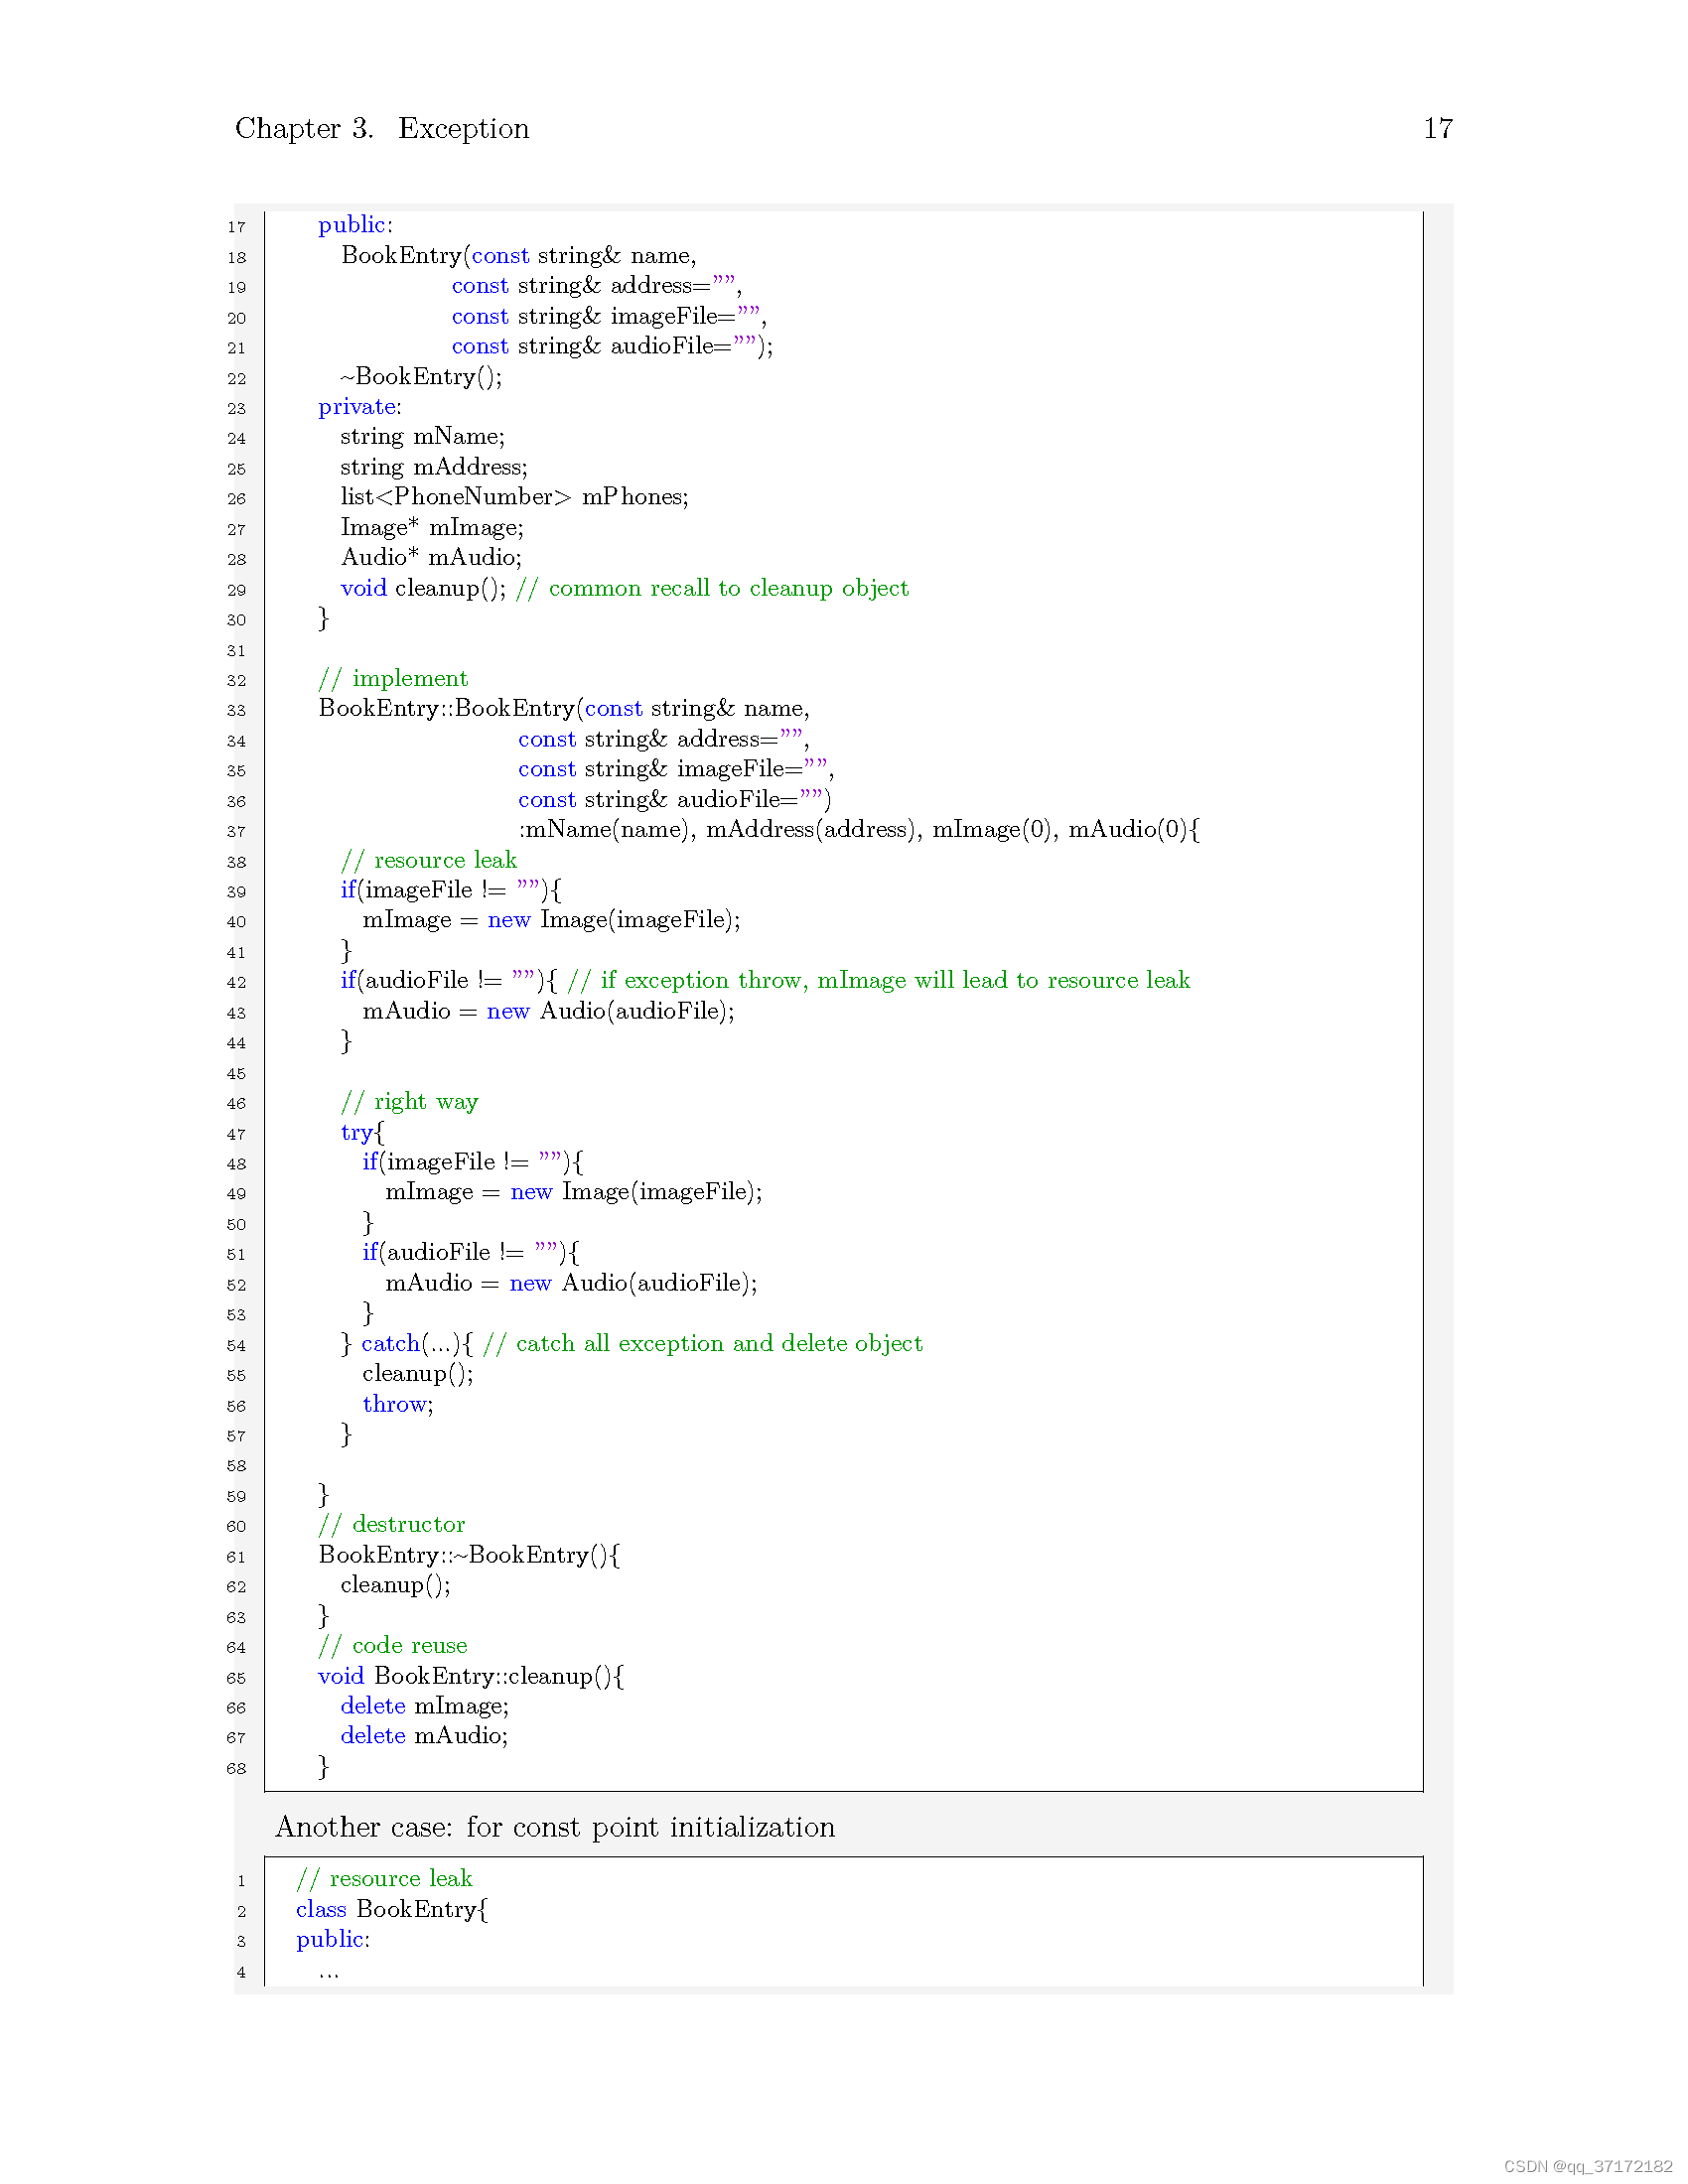Click 'mAudio = new Audio(audioFile);' on line 43
Image resolution: width=1688 pixels, height=2184 pixels.
[x=549, y=1011]
